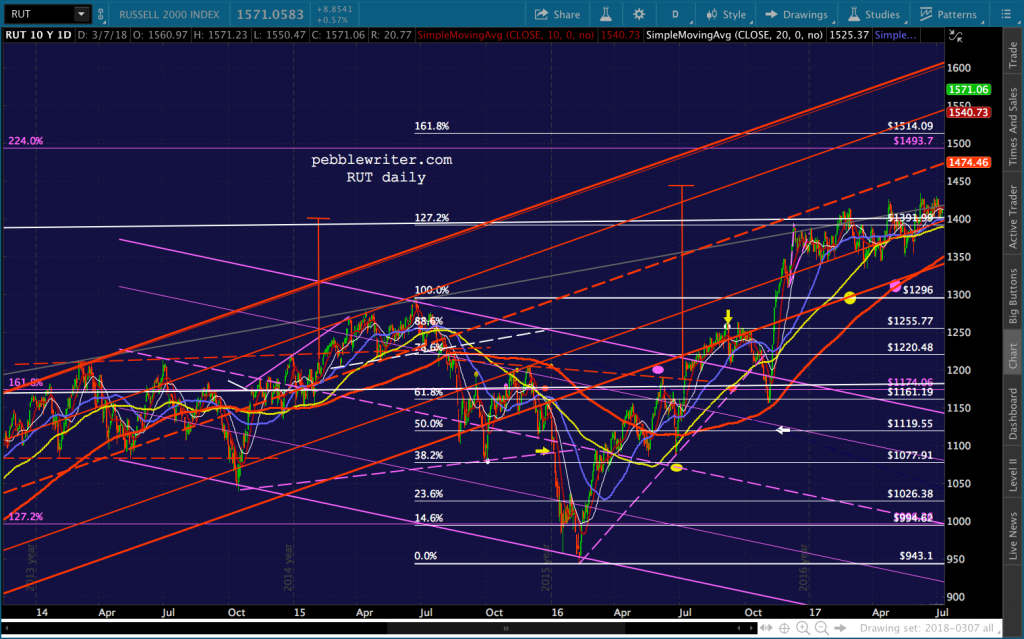The image size is (1024, 639).
Task: Click the 1571.0583 last price value
Action: pyautogui.click(x=270, y=14)
